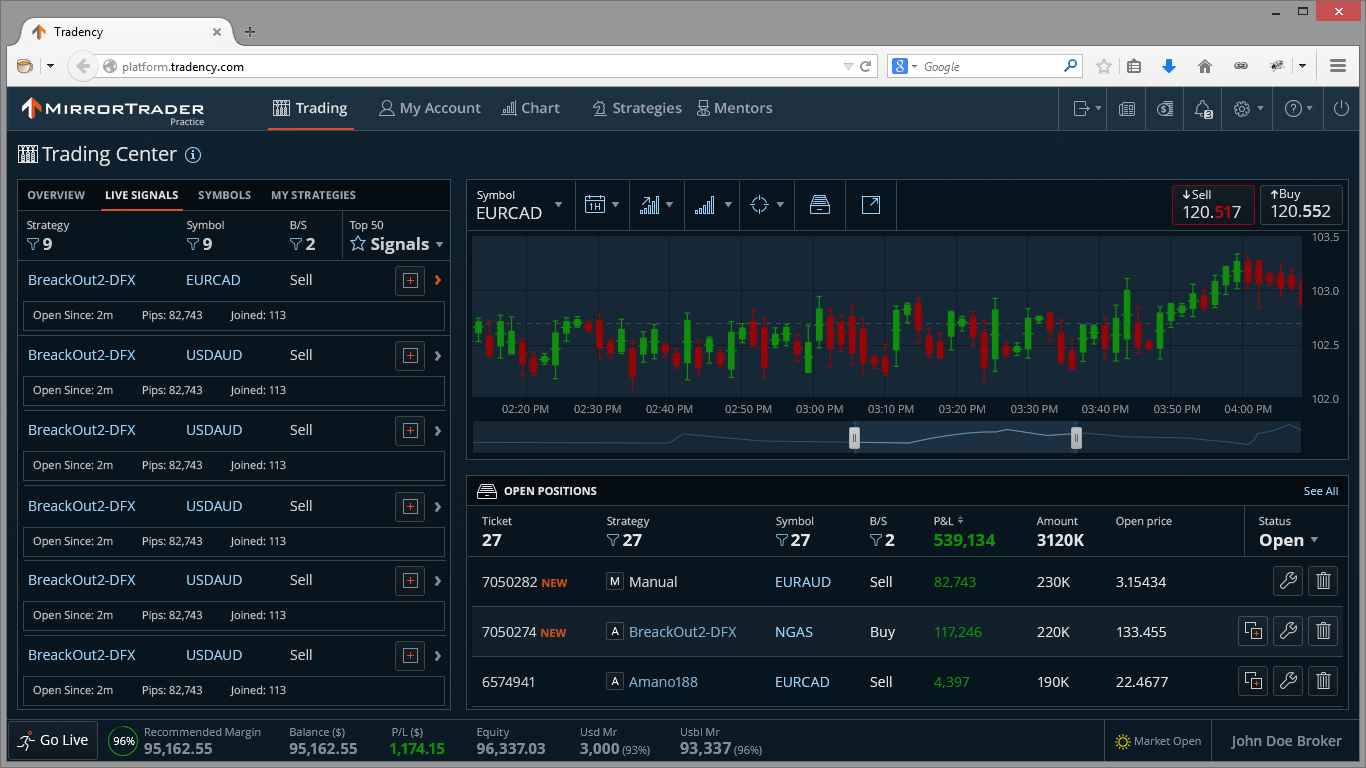Edit position 6574941 with wrench icon
The image size is (1366, 768).
1288,682
